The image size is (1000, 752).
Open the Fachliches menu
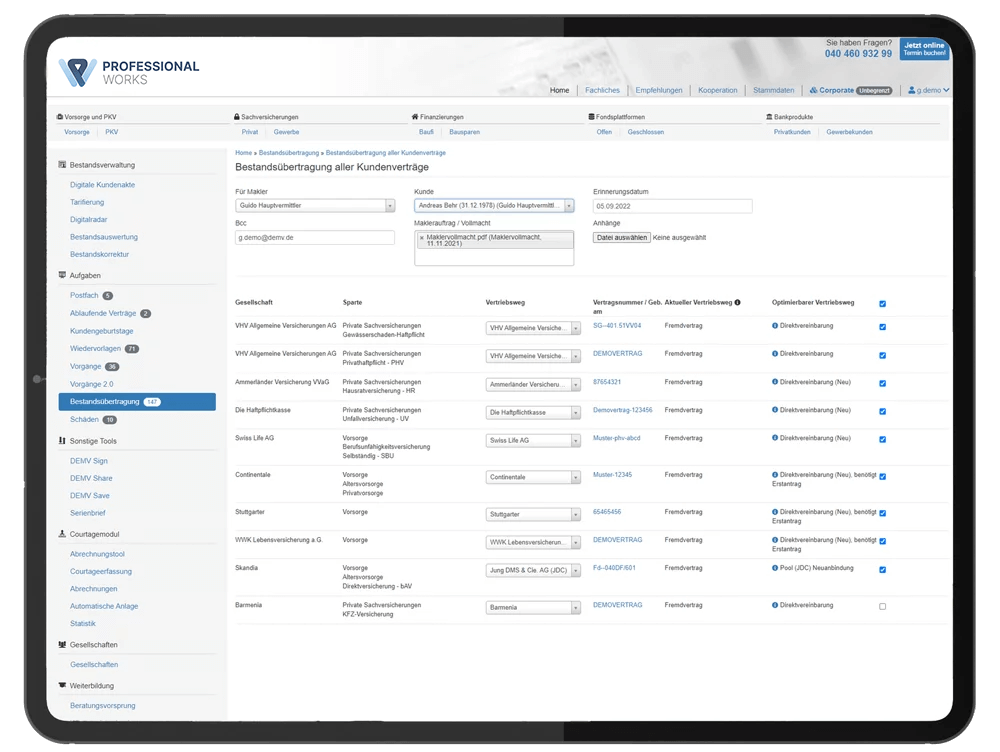pyautogui.click(x=602, y=91)
